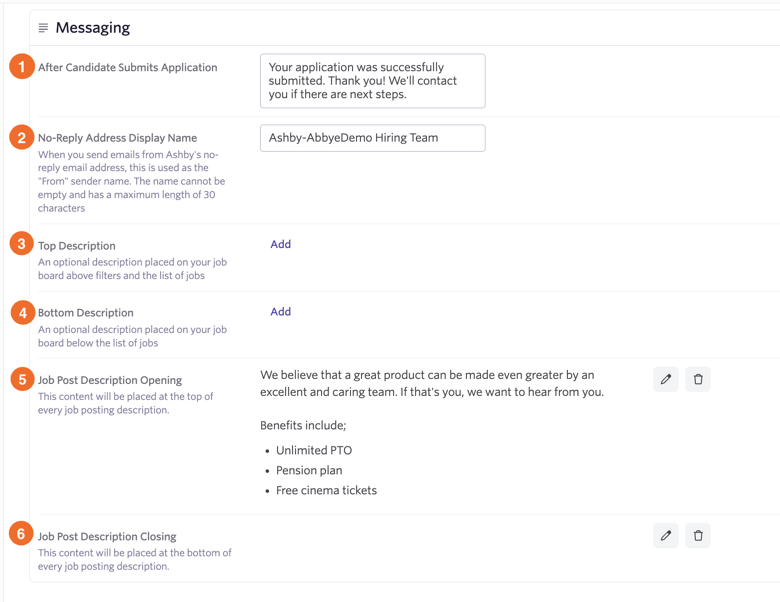Click the 'Bottom Description' label
This screenshot has height=602, width=780.
(86, 312)
